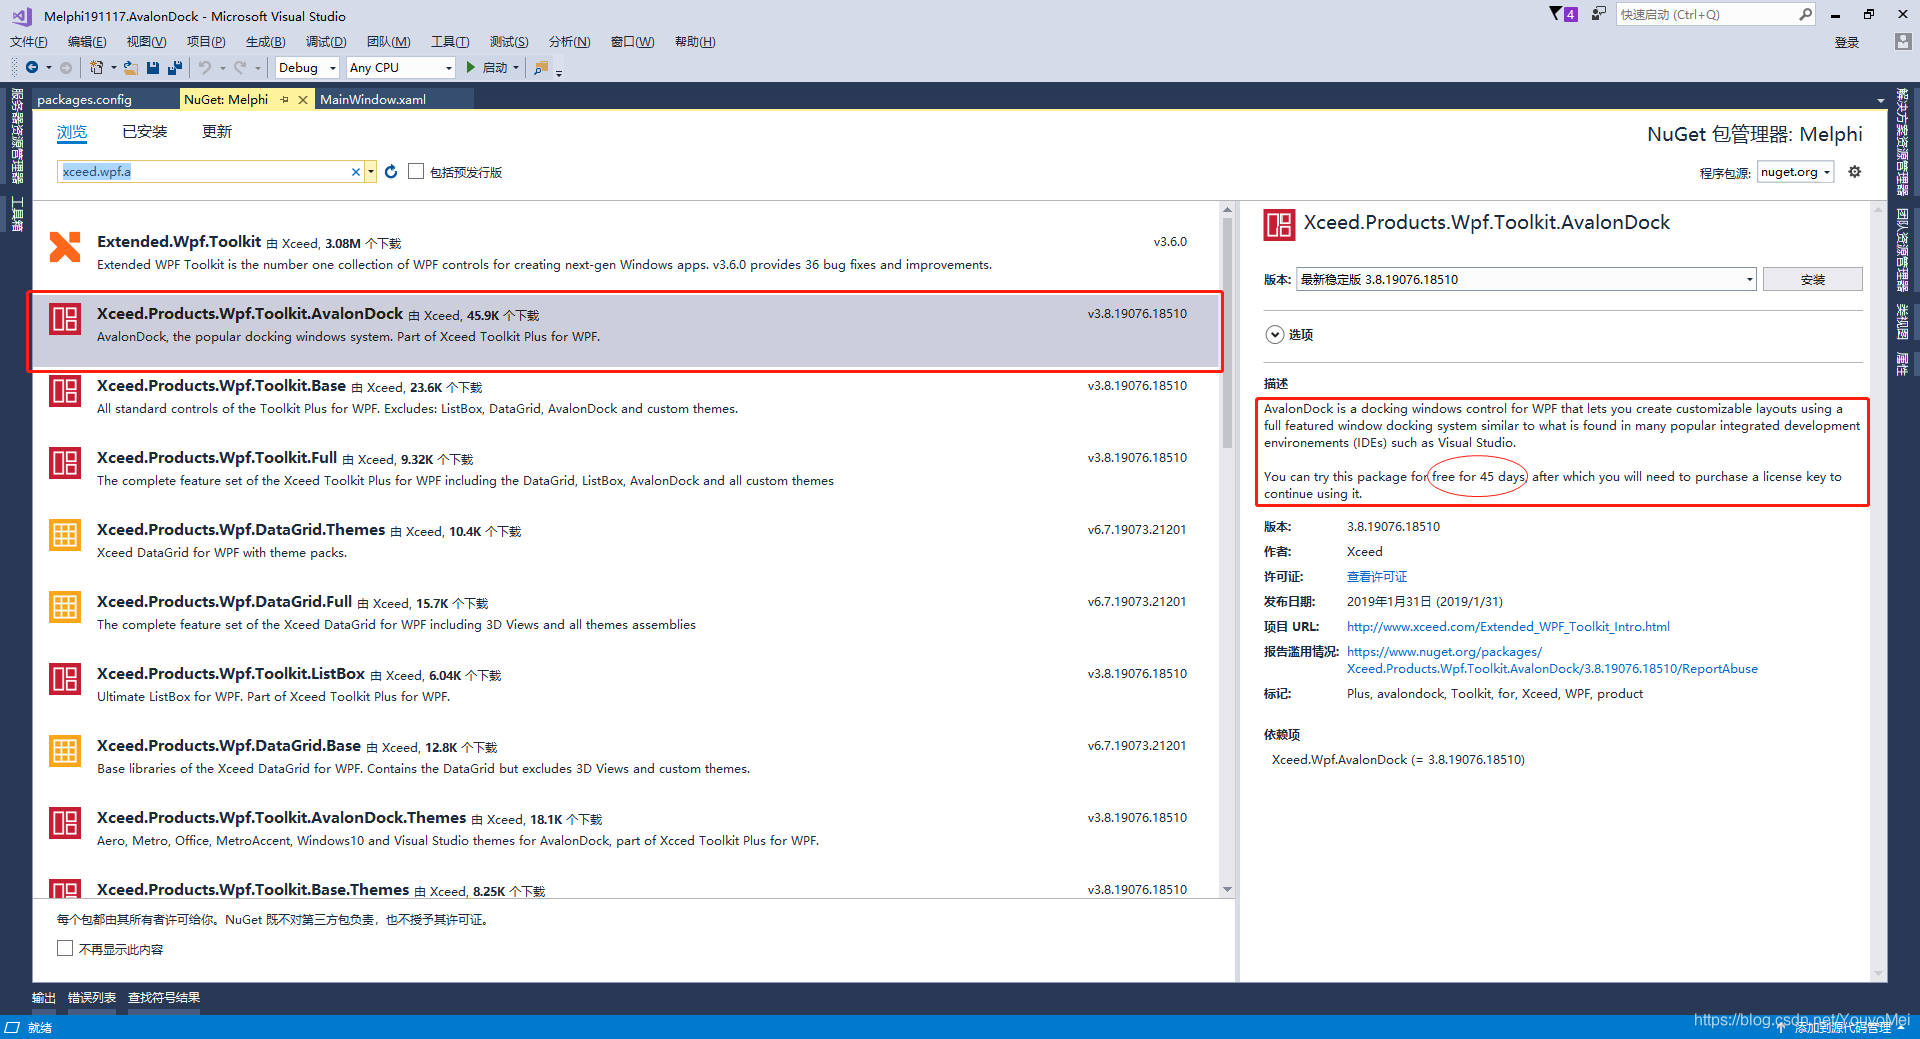Screen dimensions: 1920x1039
Task: Open the Build (生成) menu
Action: 265,41
